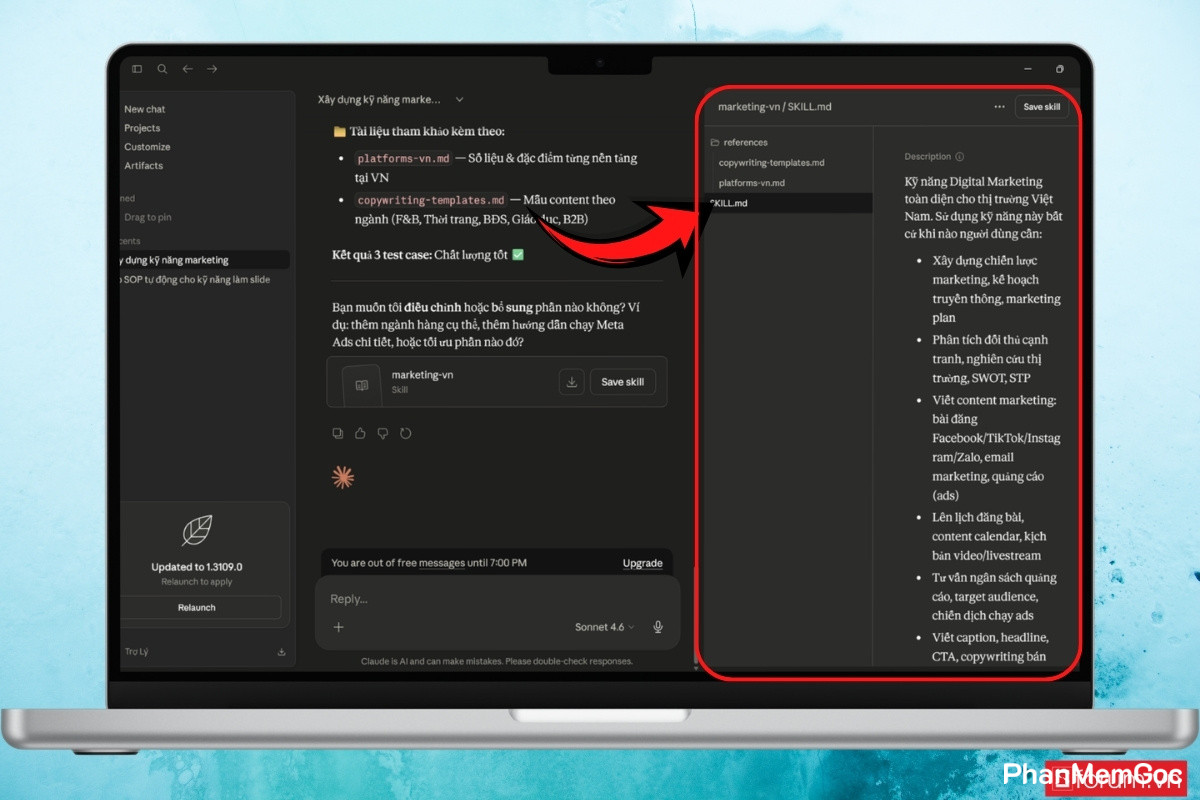Open the marketing-vn skill card
The height and width of the screenshot is (800, 1200).
[x=497, y=382]
